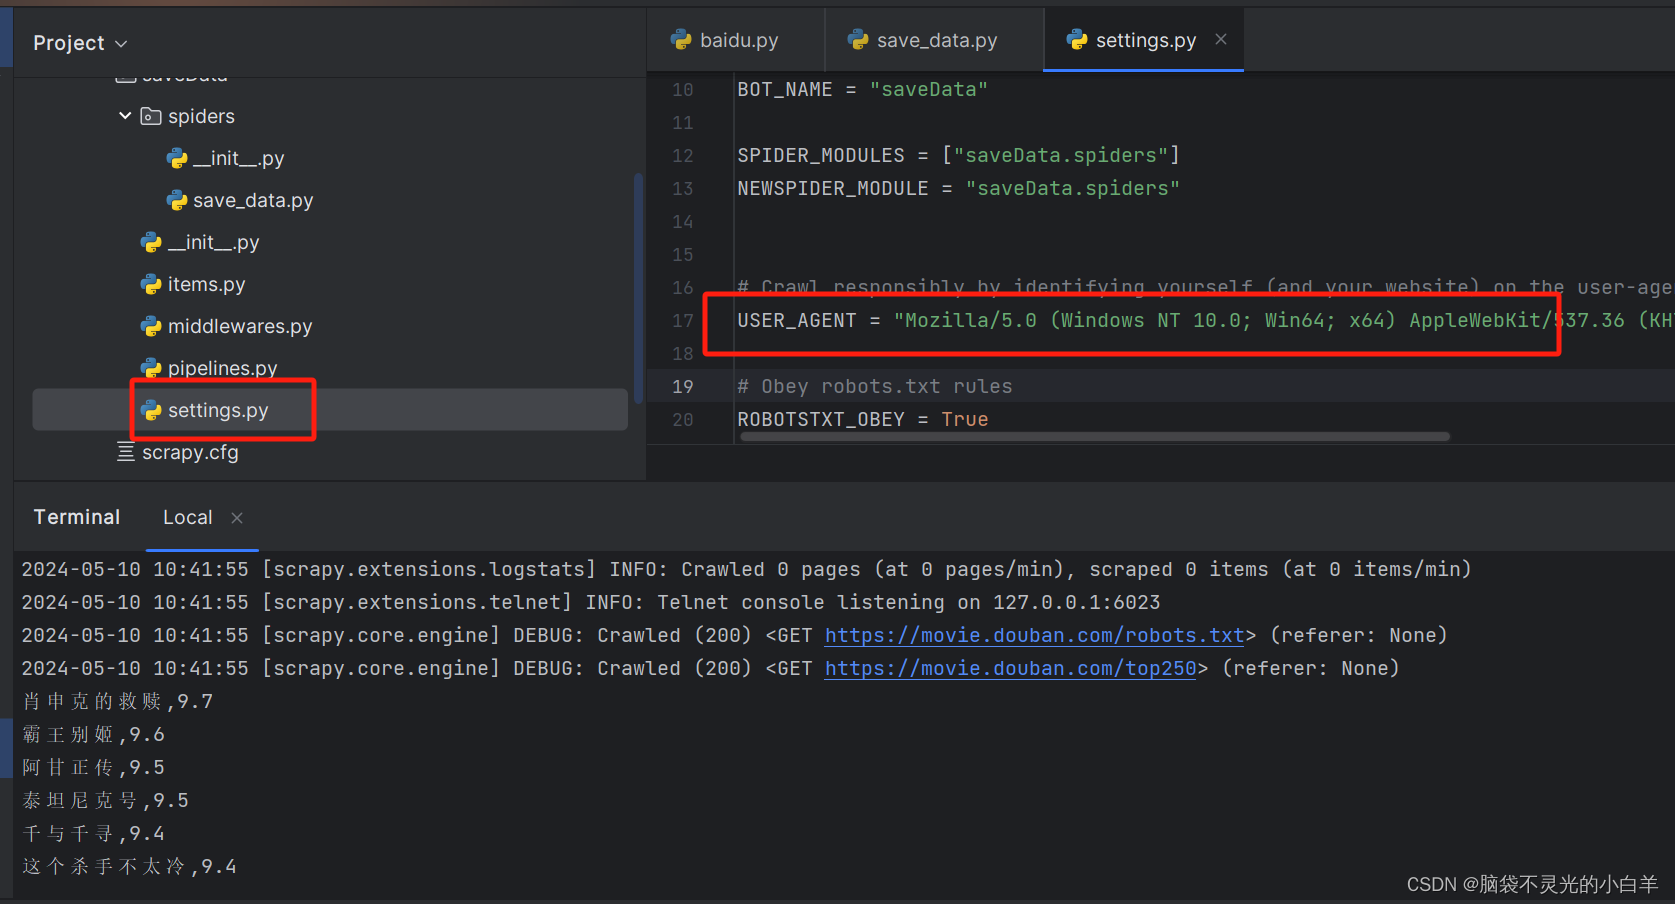Image resolution: width=1675 pixels, height=904 pixels.
Task: Open the package-level __init__.py file
Action: [213, 242]
